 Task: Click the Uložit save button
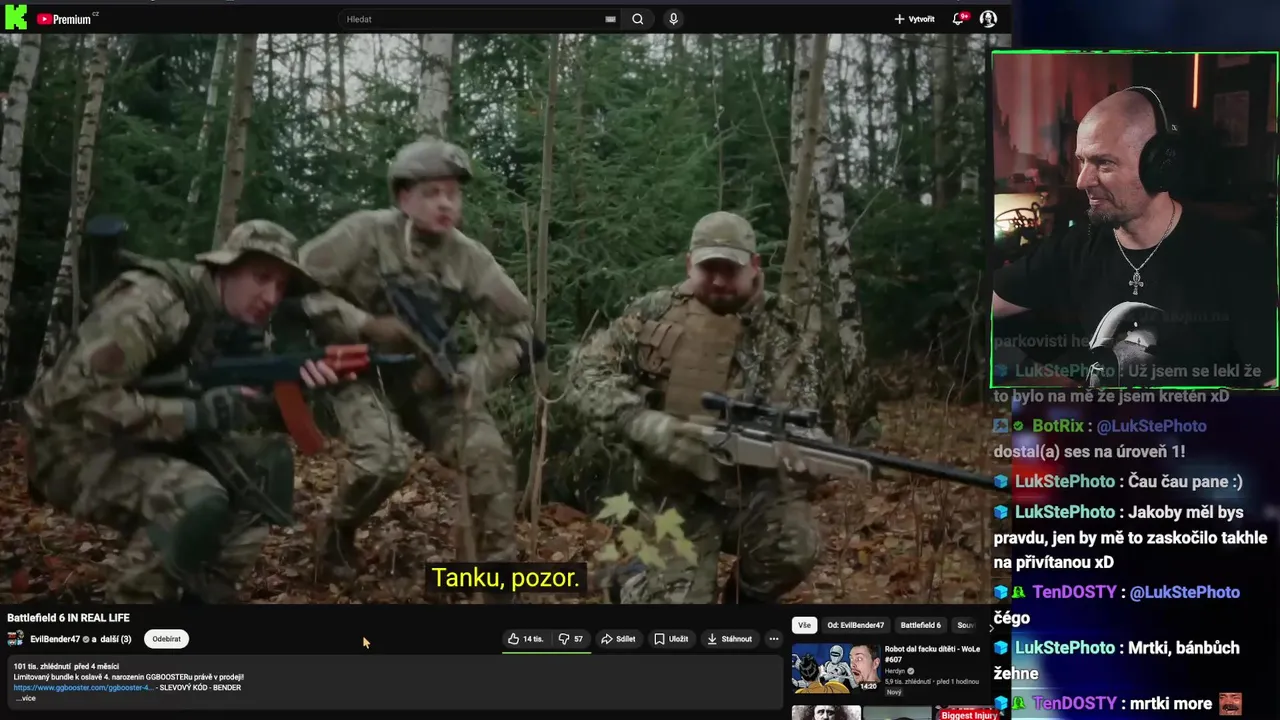[671, 639]
